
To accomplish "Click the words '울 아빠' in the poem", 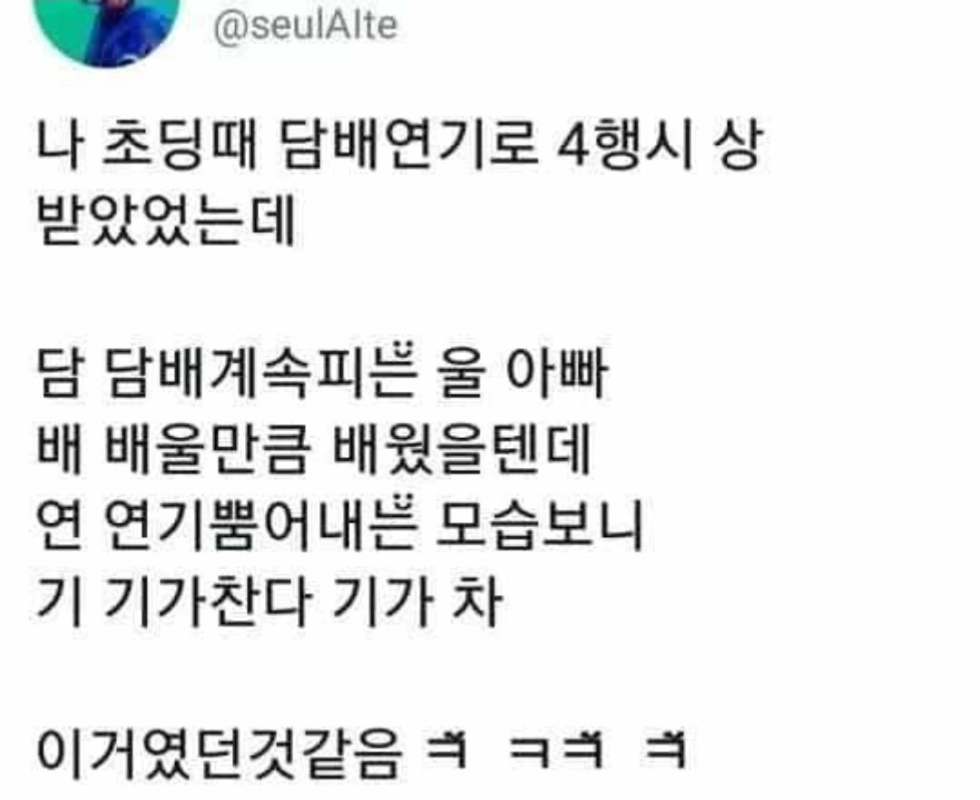I will click(x=521, y=375).
